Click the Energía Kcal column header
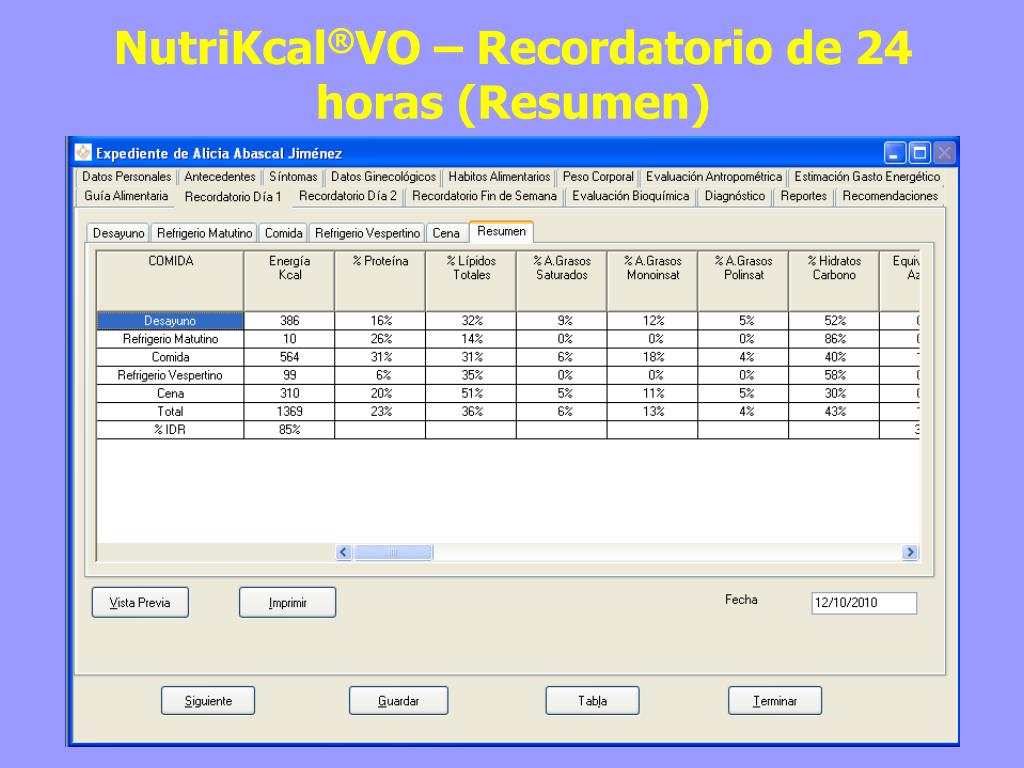Image resolution: width=1024 pixels, height=768 pixels. pos(289,281)
